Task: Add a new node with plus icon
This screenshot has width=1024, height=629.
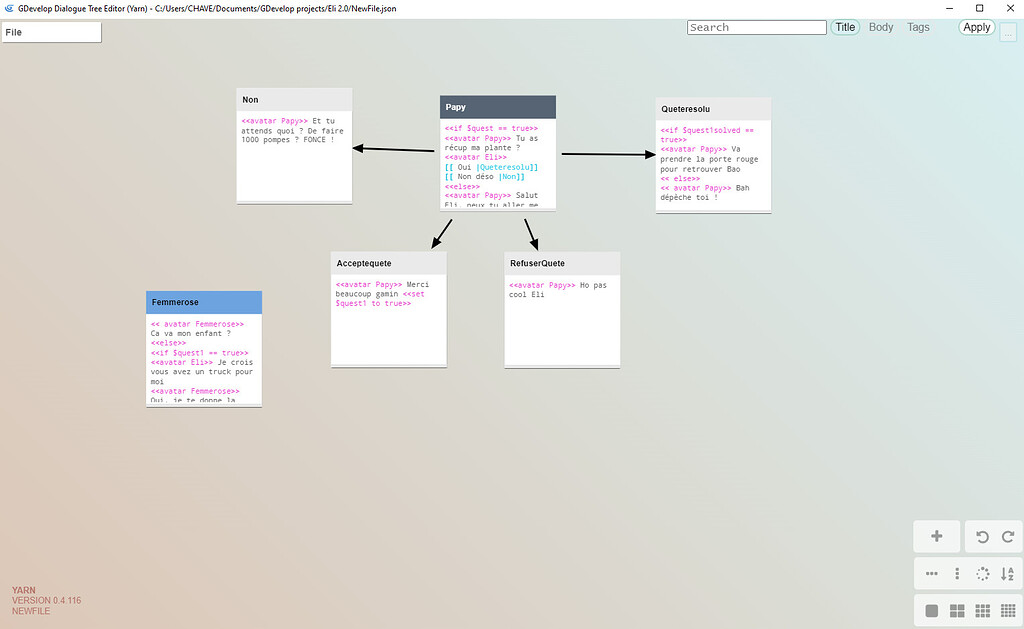Action: click(937, 537)
